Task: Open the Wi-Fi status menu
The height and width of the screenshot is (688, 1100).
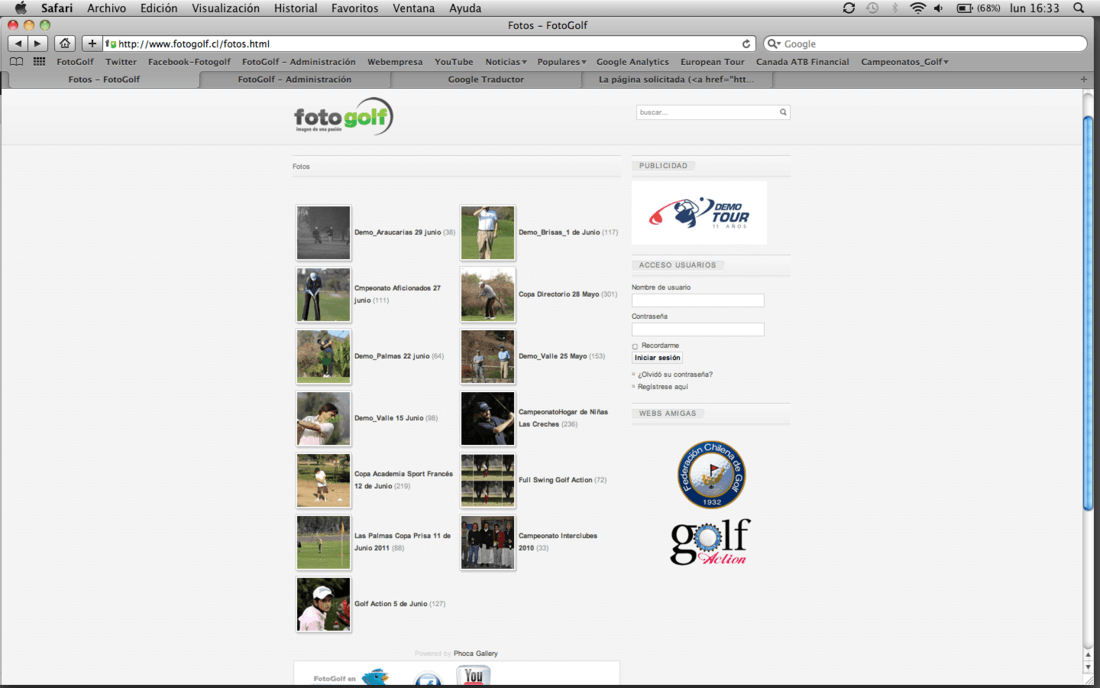Action: coord(918,8)
